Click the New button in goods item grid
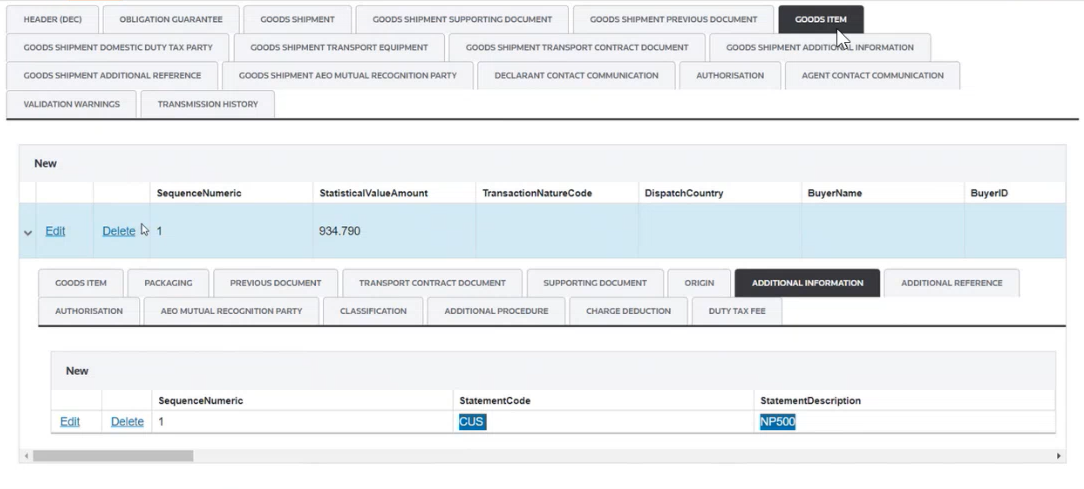Image resolution: width=1084 pixels, height=489 pixels. 46,163
